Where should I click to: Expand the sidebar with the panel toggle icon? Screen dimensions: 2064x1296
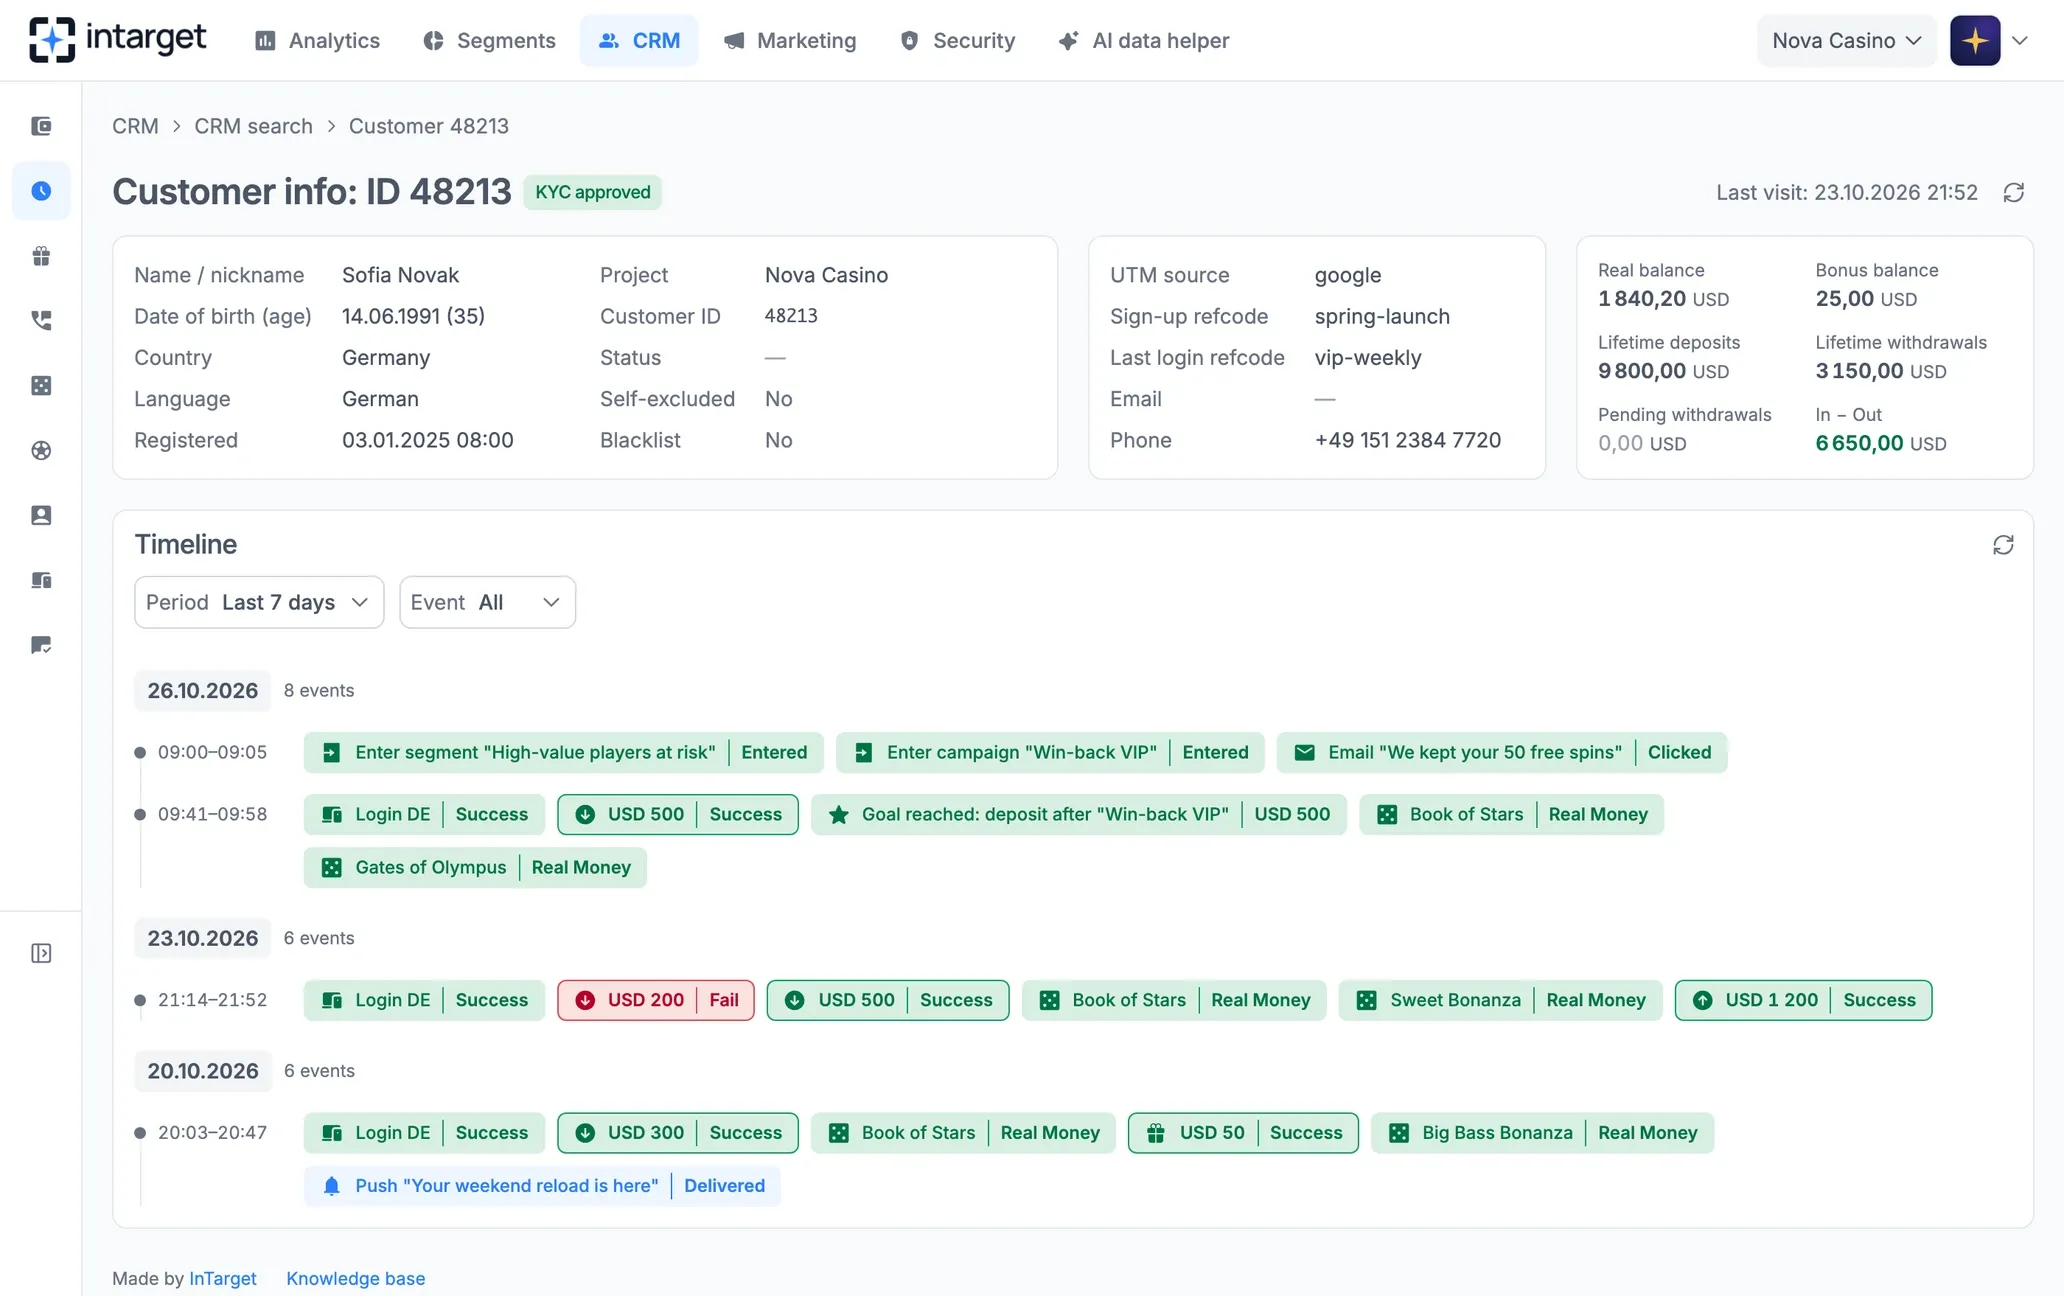(41, 953)
